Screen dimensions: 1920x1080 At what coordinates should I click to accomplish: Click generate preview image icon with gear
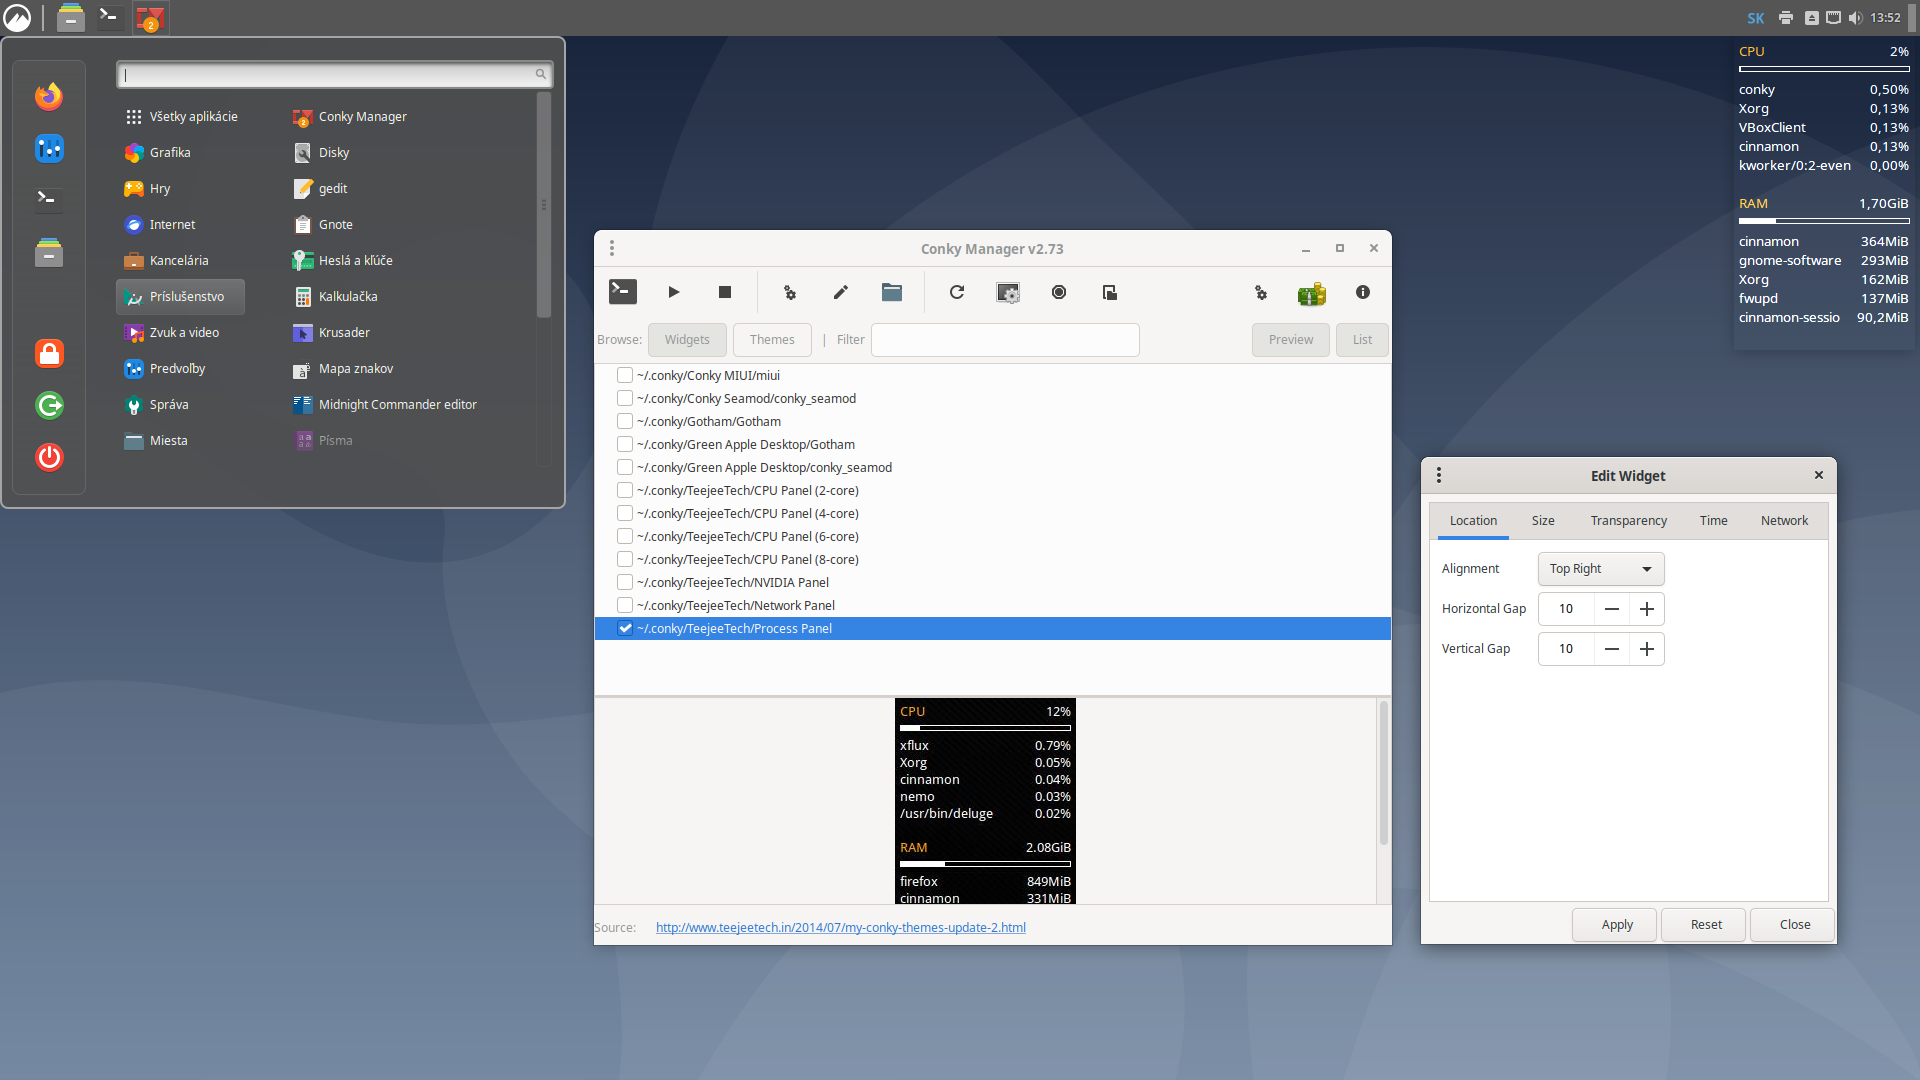tap(1008, 292)
